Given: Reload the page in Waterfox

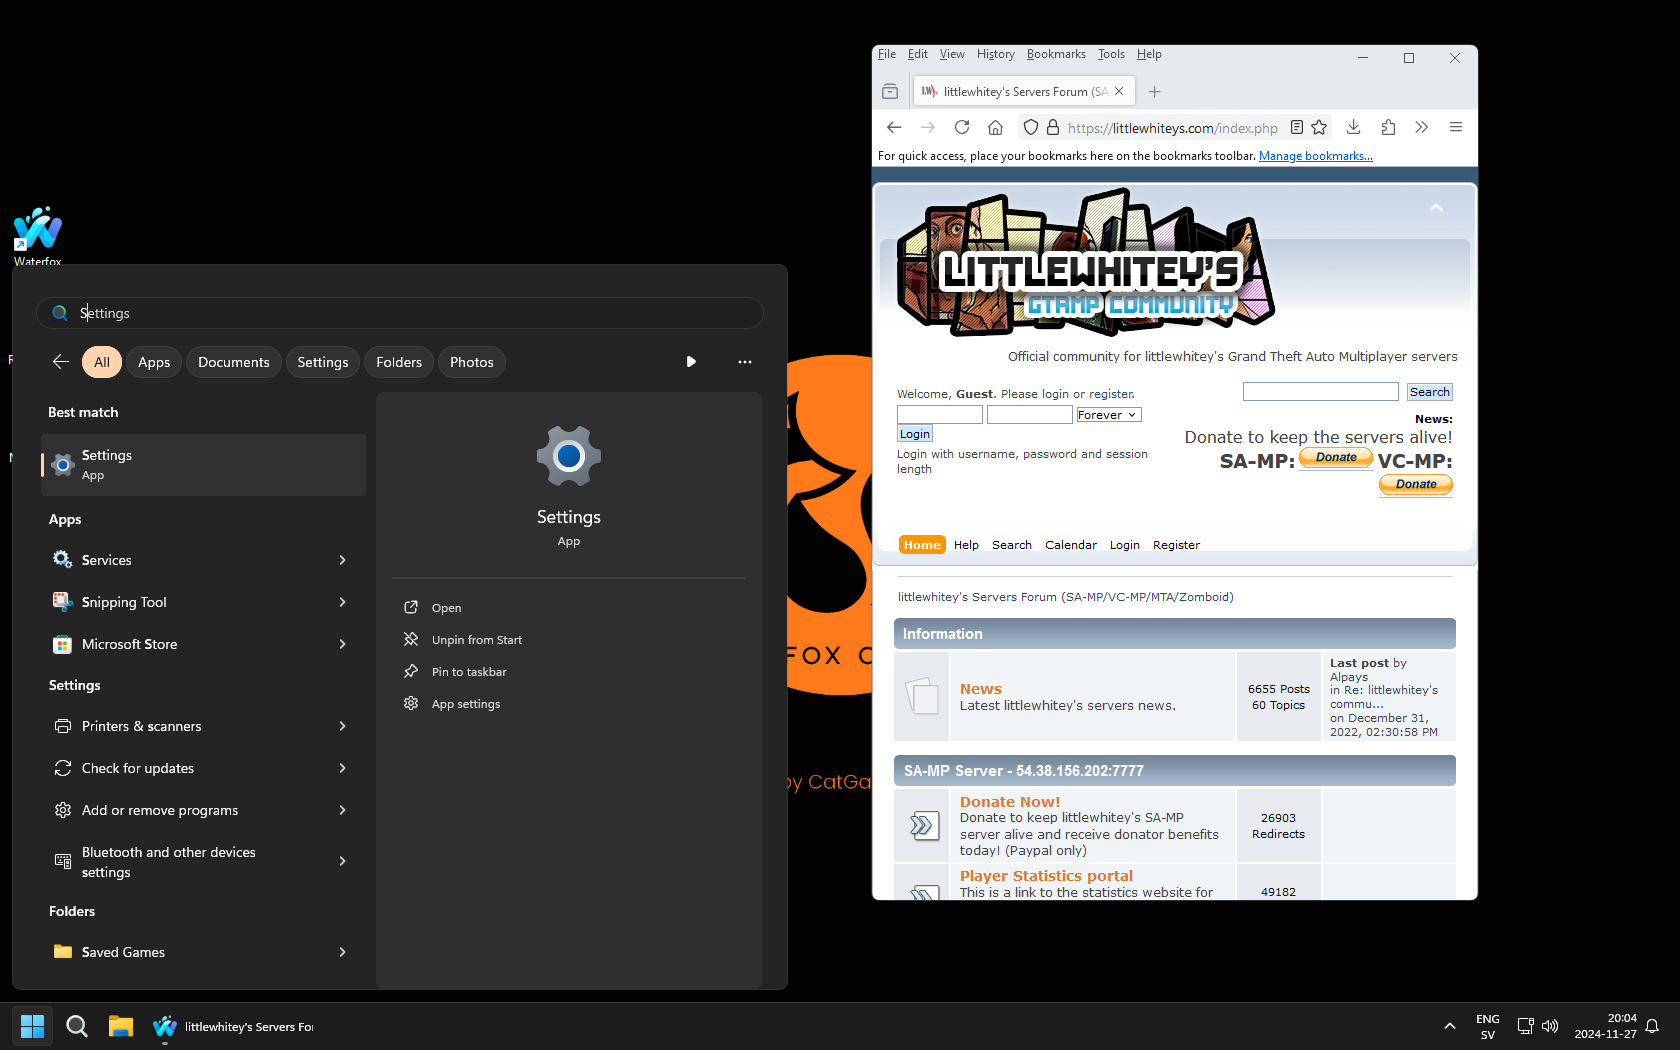Looking at the screenshot, I should point(962,127).
